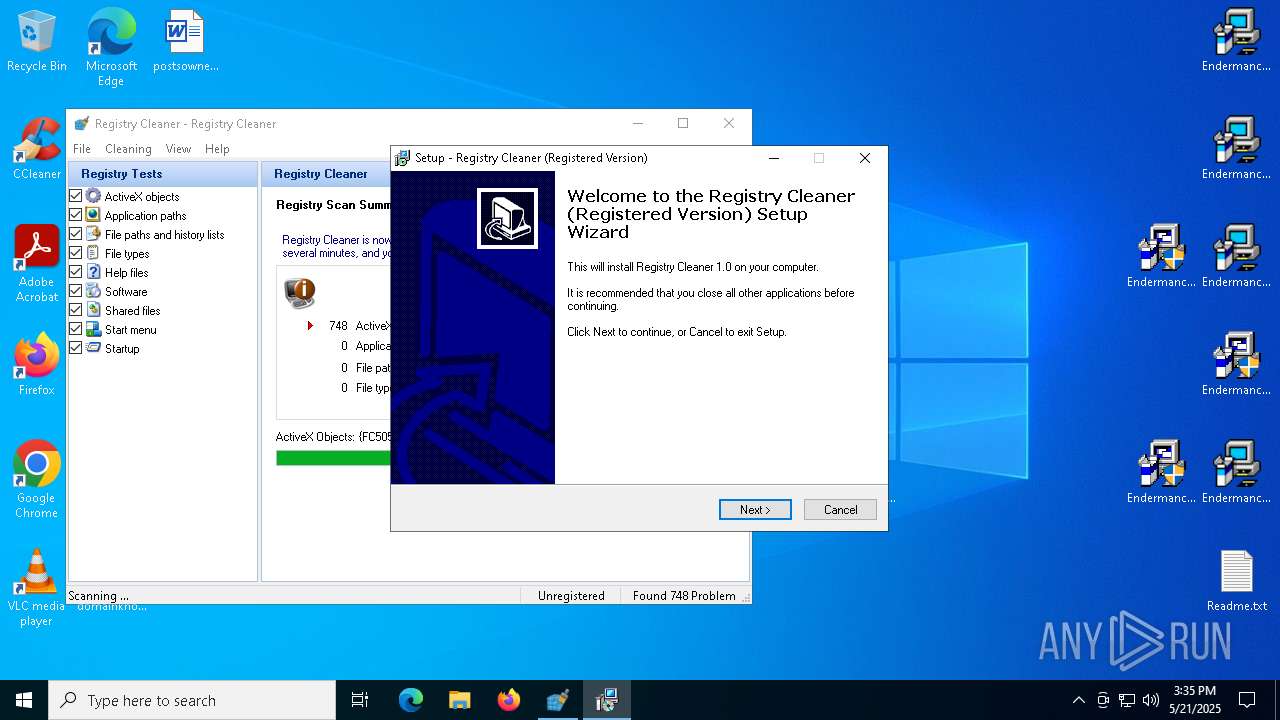
Task: Select the VLC media player desktop icon
Action: pyautogui.click(x=37, y=588)
